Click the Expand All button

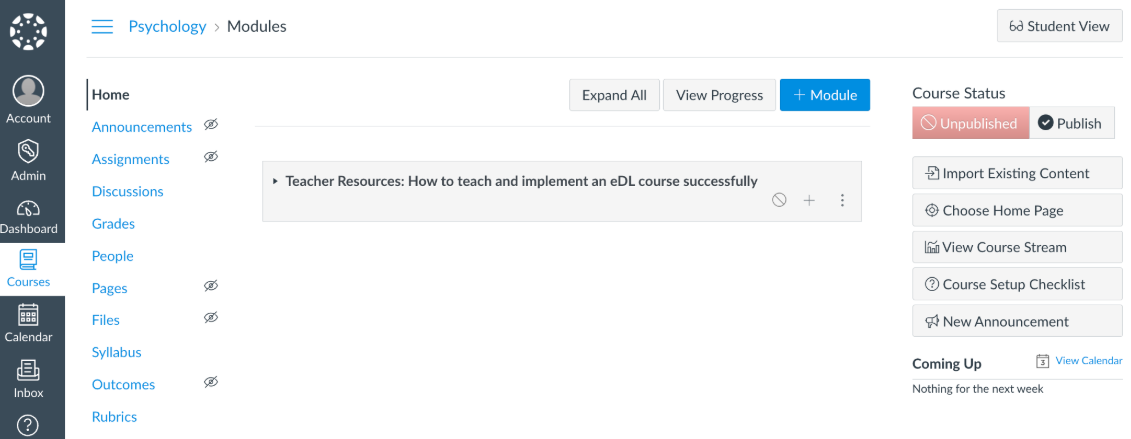tap(615, 95)
